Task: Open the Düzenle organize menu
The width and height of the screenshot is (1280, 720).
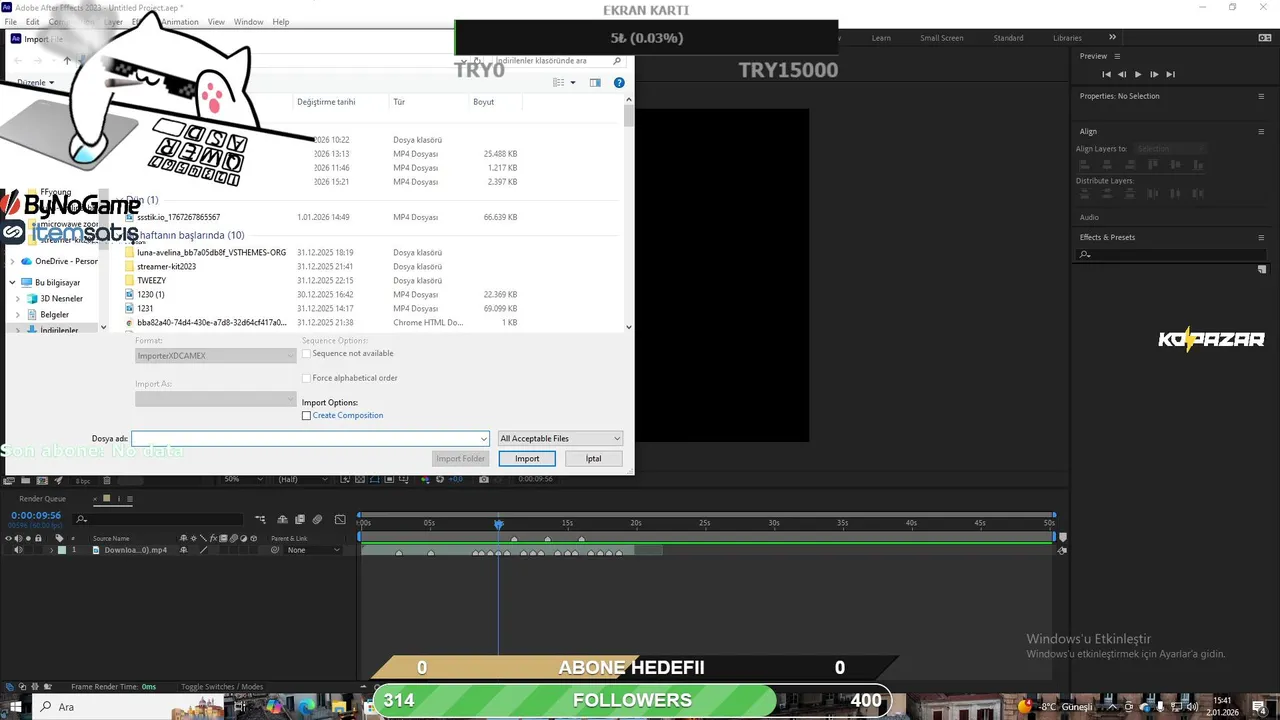Action: (x=35, y=82)
